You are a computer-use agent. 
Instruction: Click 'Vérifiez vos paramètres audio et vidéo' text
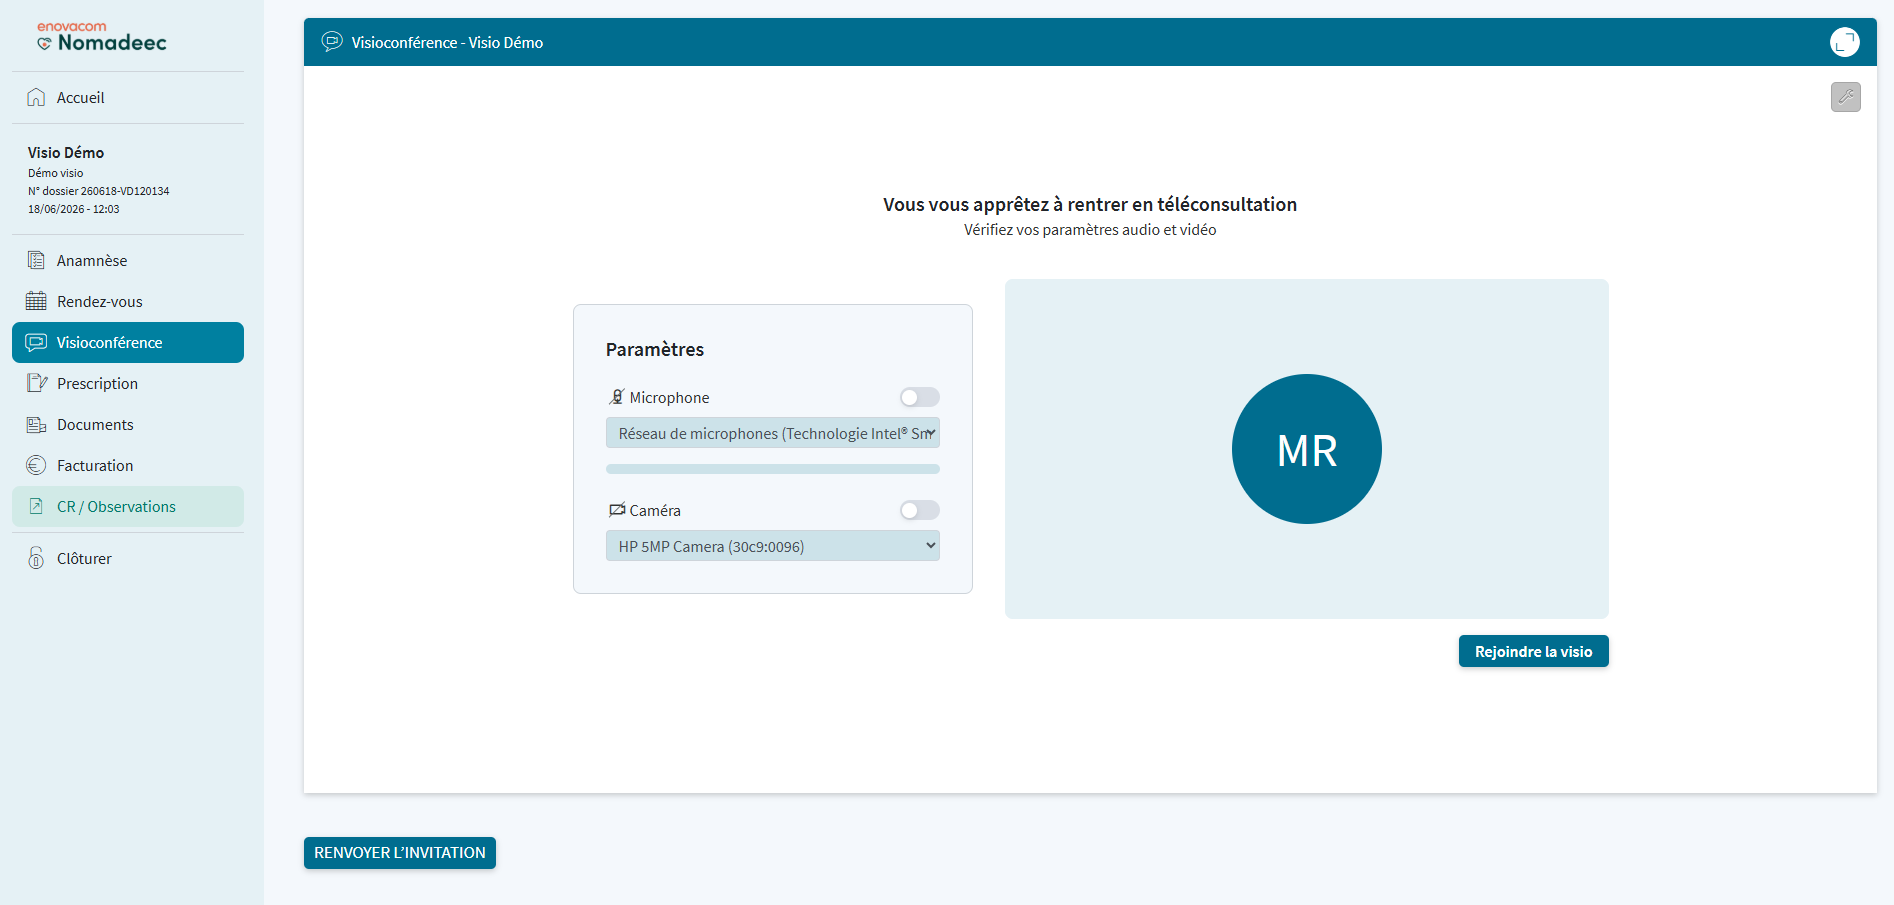pos(1090,230)
